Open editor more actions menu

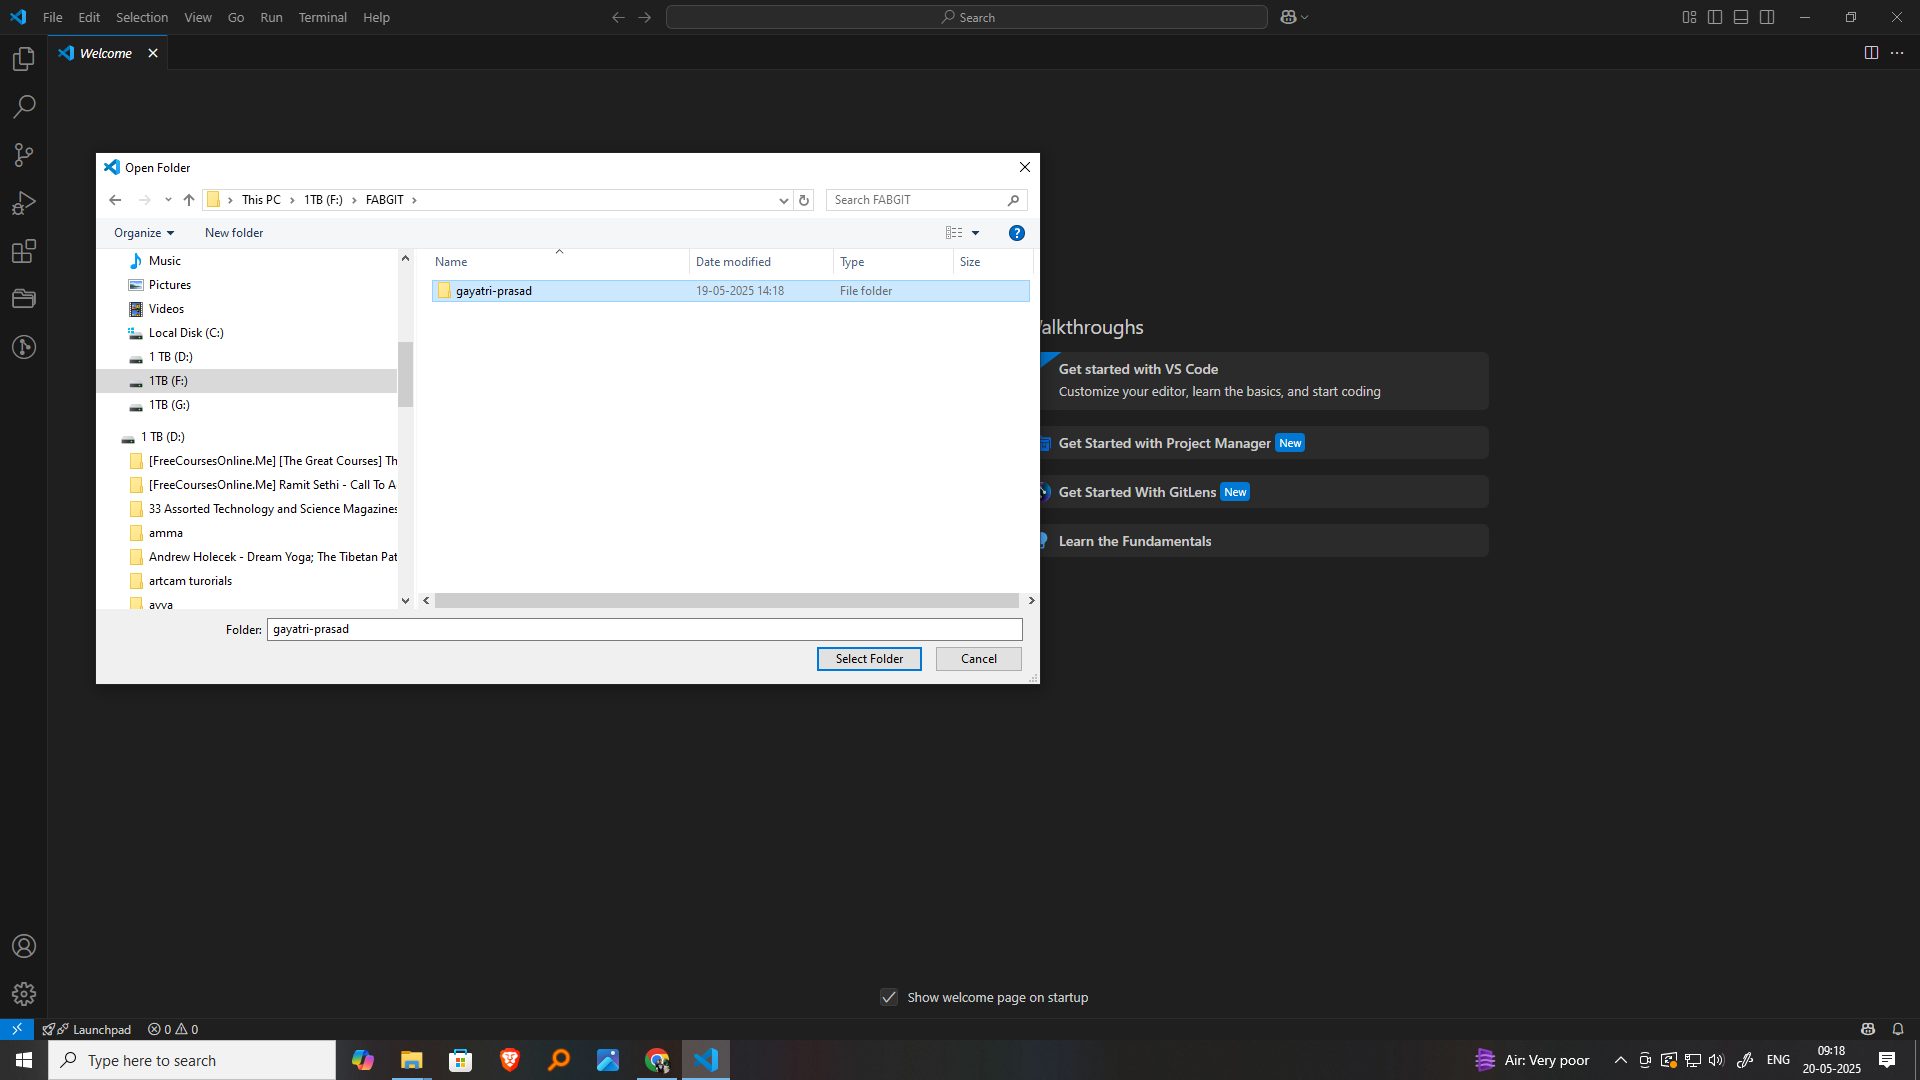(1897, 53)
